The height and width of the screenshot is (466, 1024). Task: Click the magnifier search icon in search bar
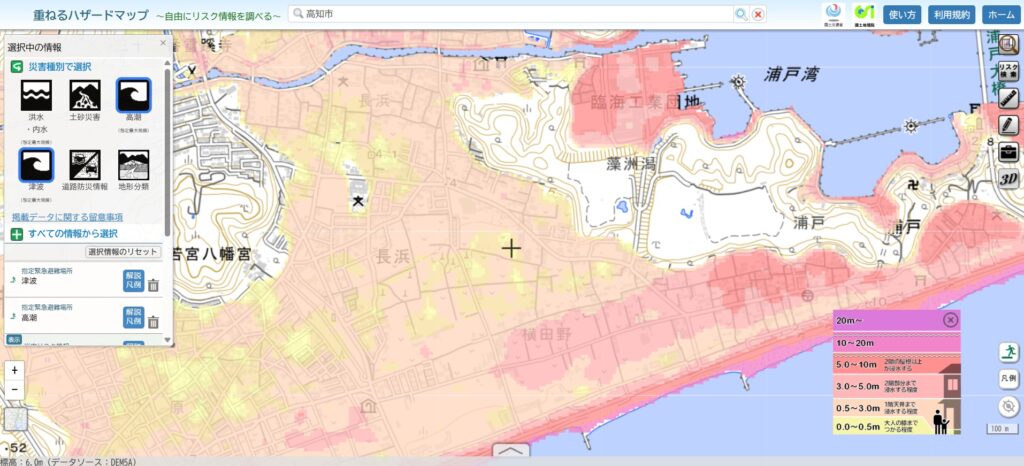tap(741, 14)
